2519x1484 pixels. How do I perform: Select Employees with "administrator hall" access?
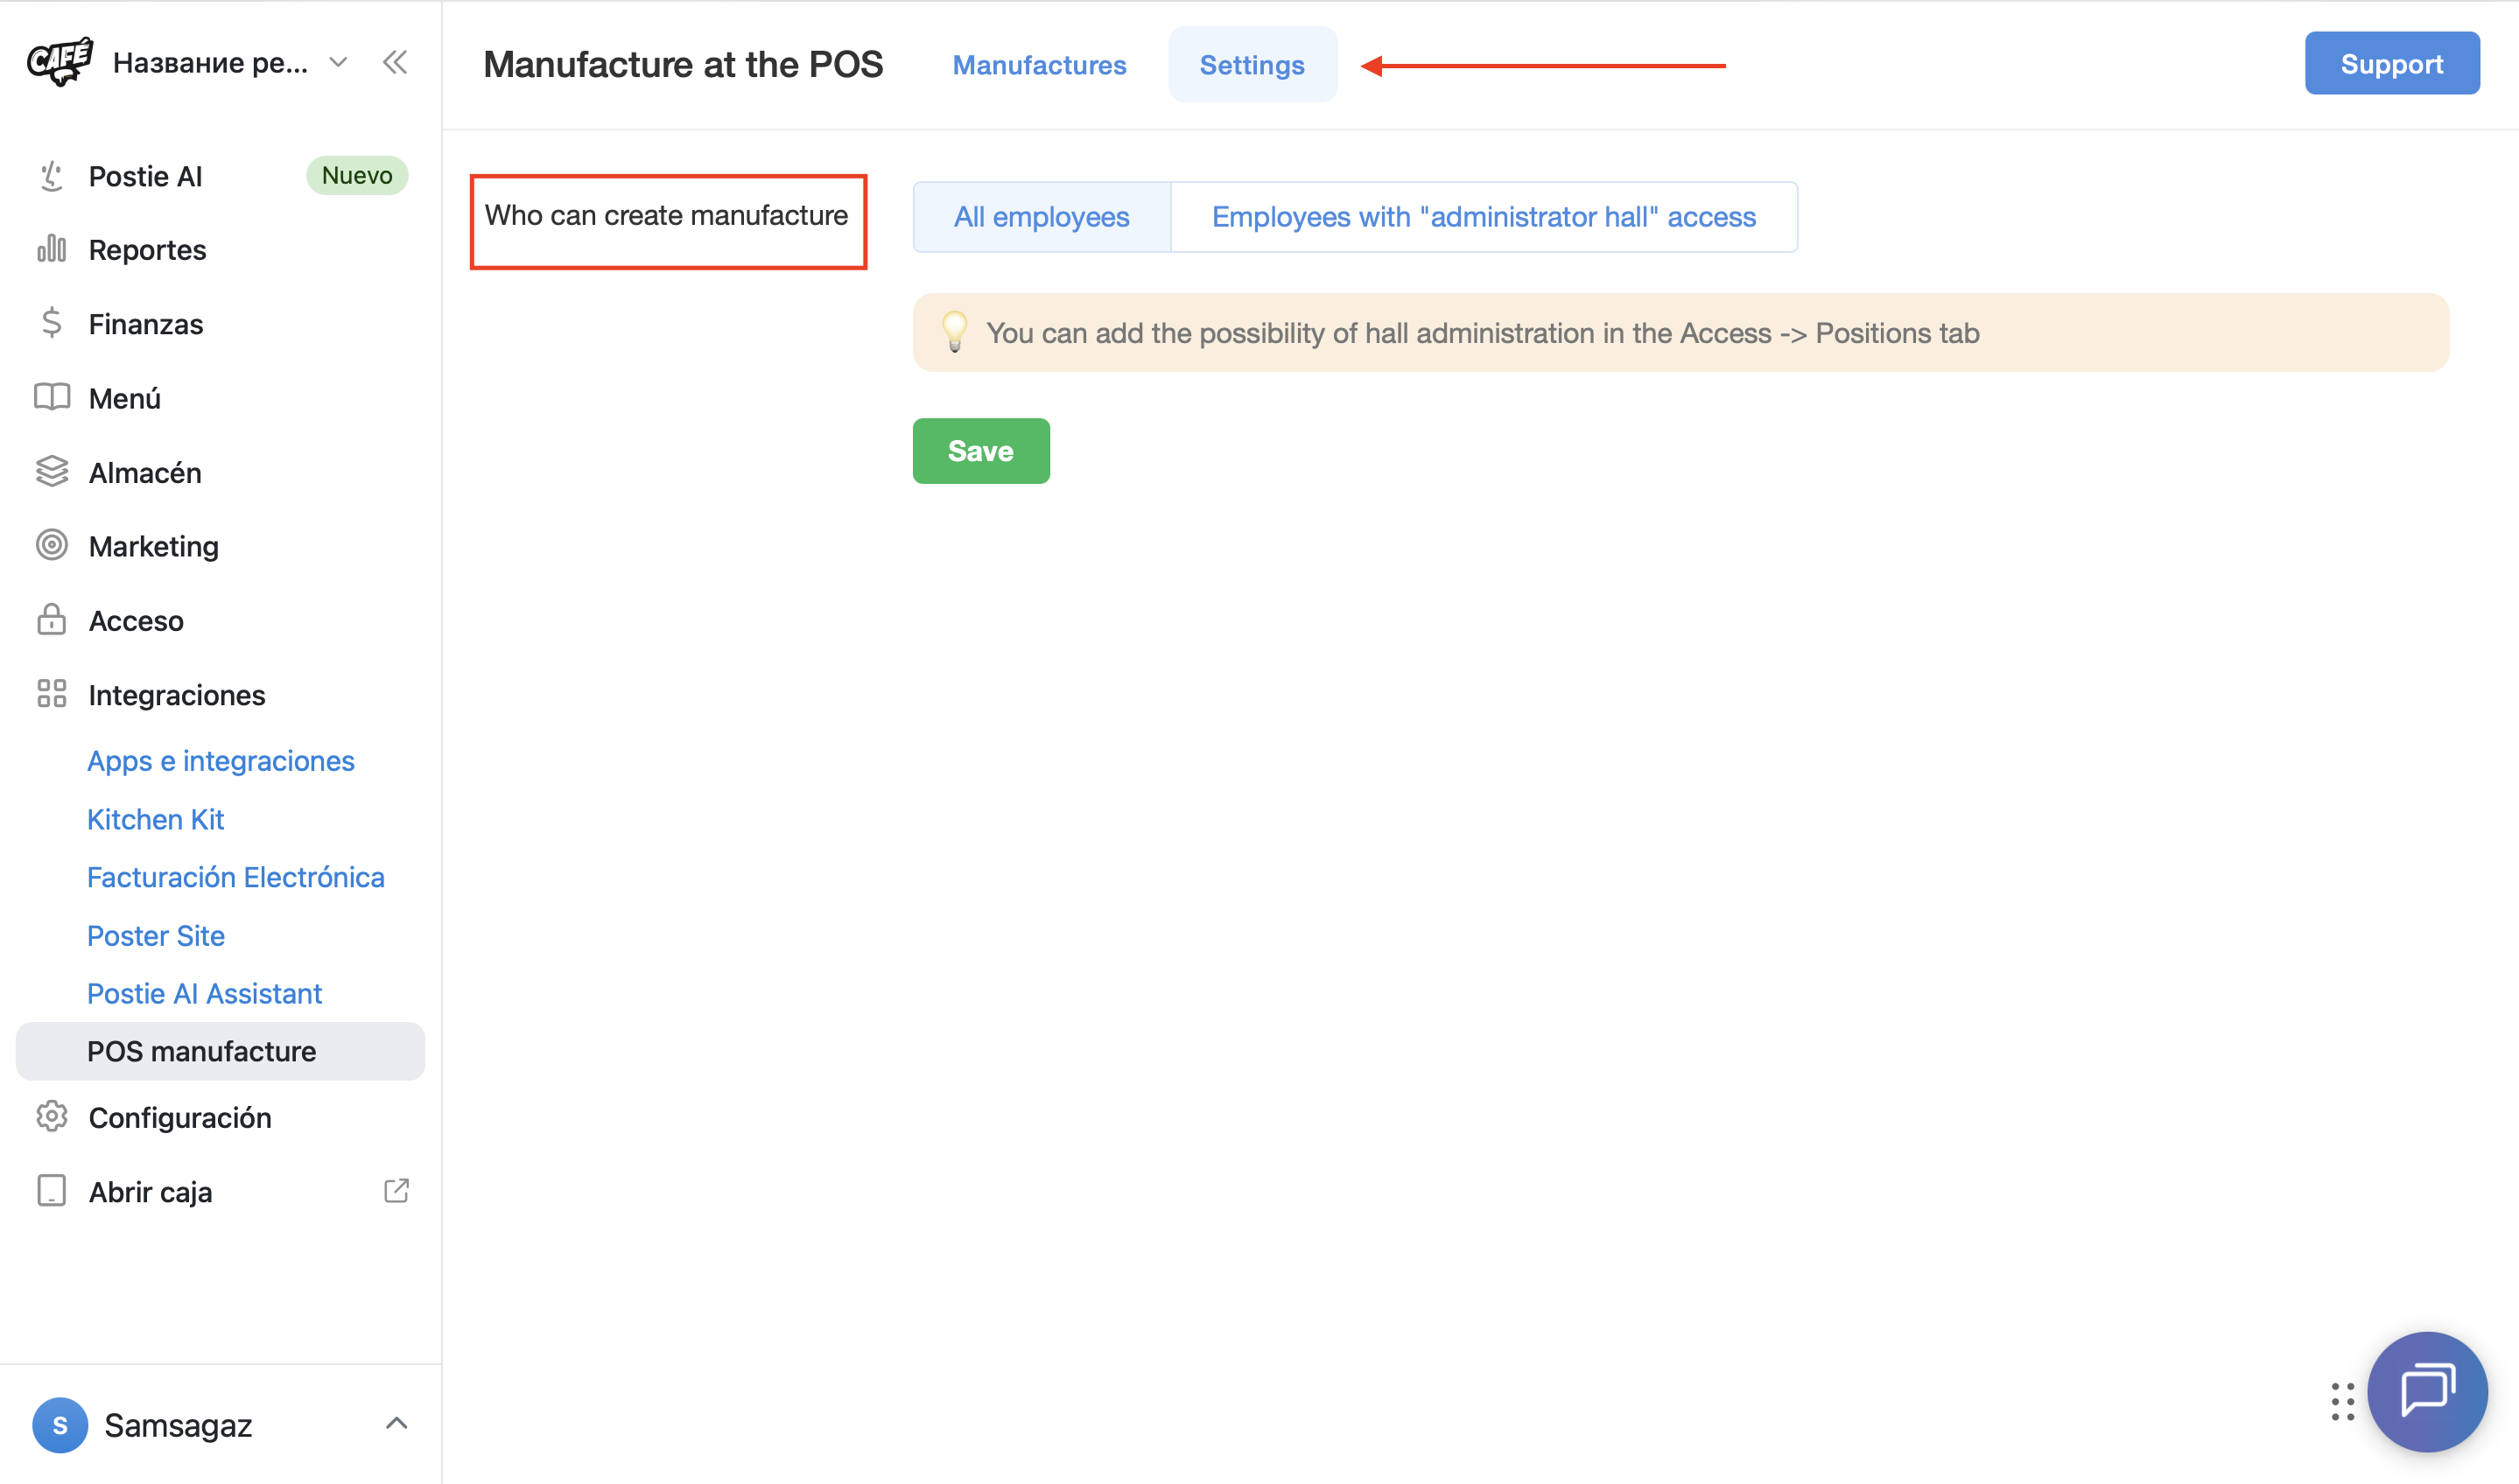click(x=1484, y=217)
